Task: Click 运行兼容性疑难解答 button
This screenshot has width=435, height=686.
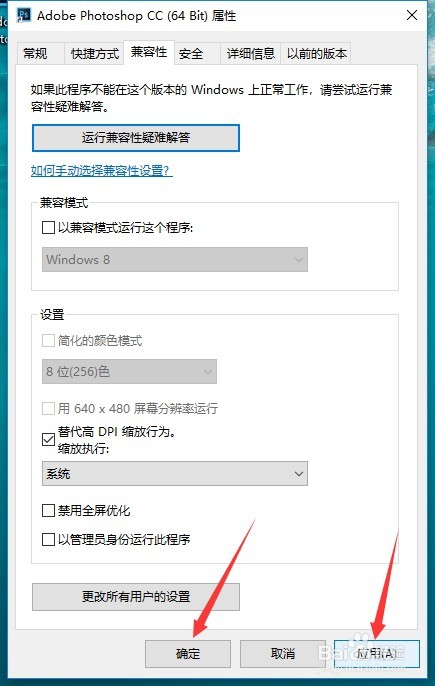Action: tap(136, 138)
